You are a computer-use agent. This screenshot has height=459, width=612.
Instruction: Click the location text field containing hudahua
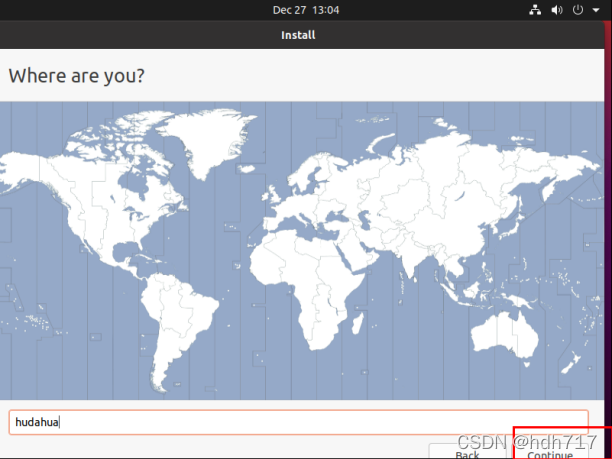point(299,422)
